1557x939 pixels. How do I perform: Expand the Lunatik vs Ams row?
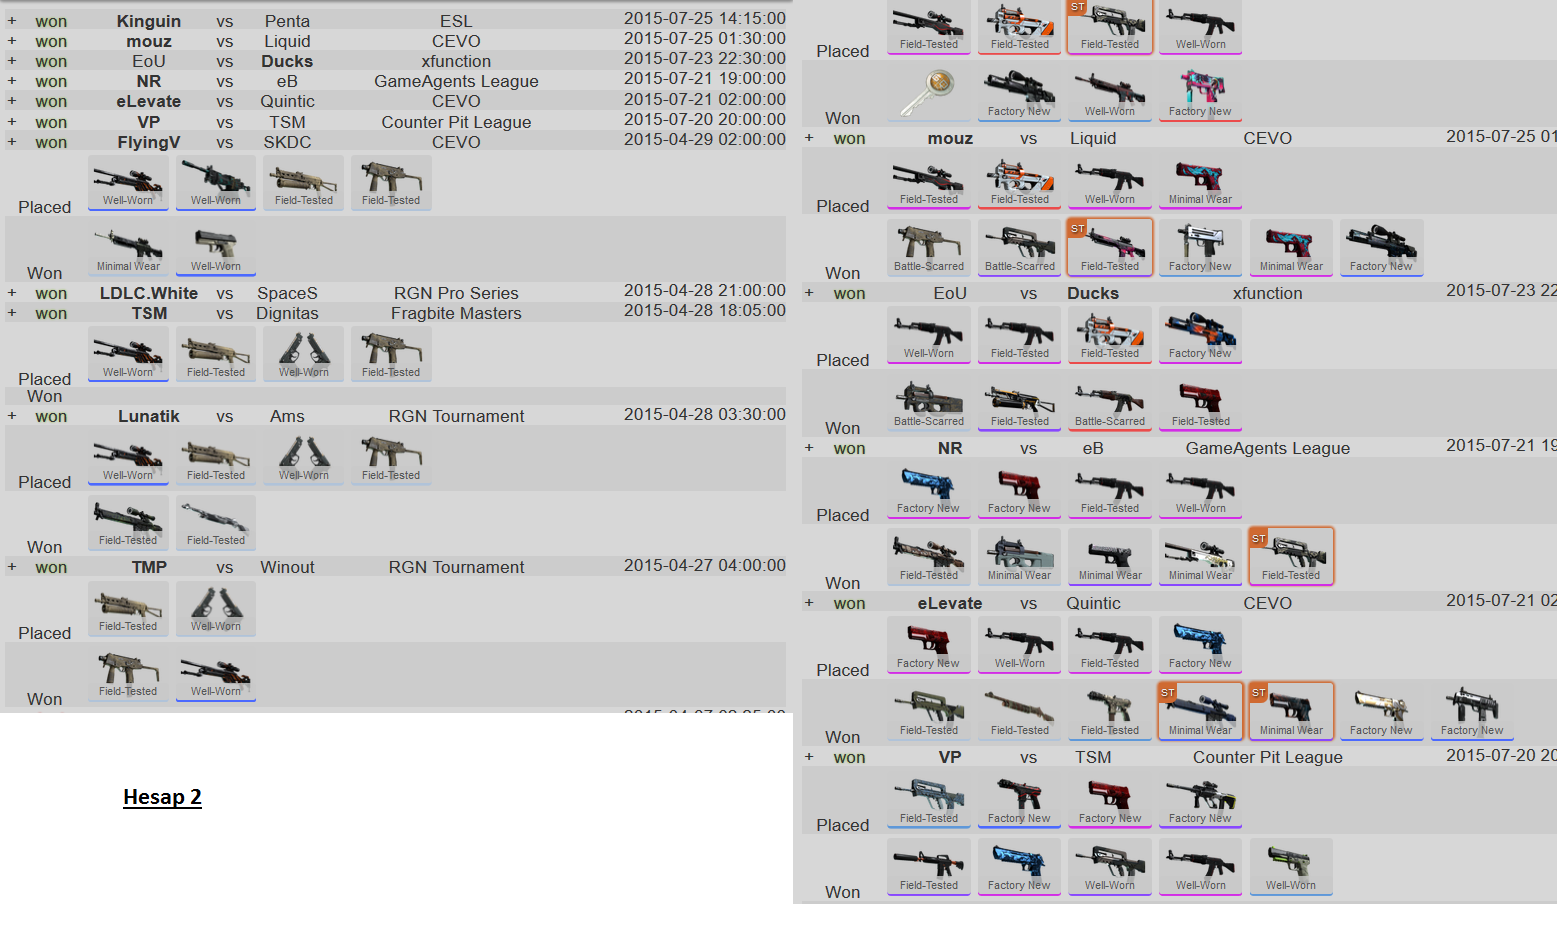pos(12,416)
